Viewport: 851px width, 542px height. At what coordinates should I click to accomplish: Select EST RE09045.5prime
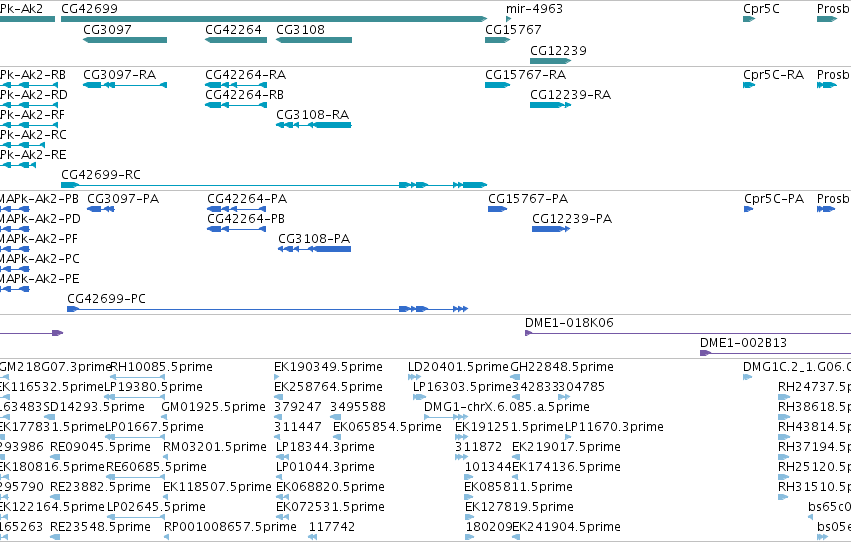[x=100, y=447]
